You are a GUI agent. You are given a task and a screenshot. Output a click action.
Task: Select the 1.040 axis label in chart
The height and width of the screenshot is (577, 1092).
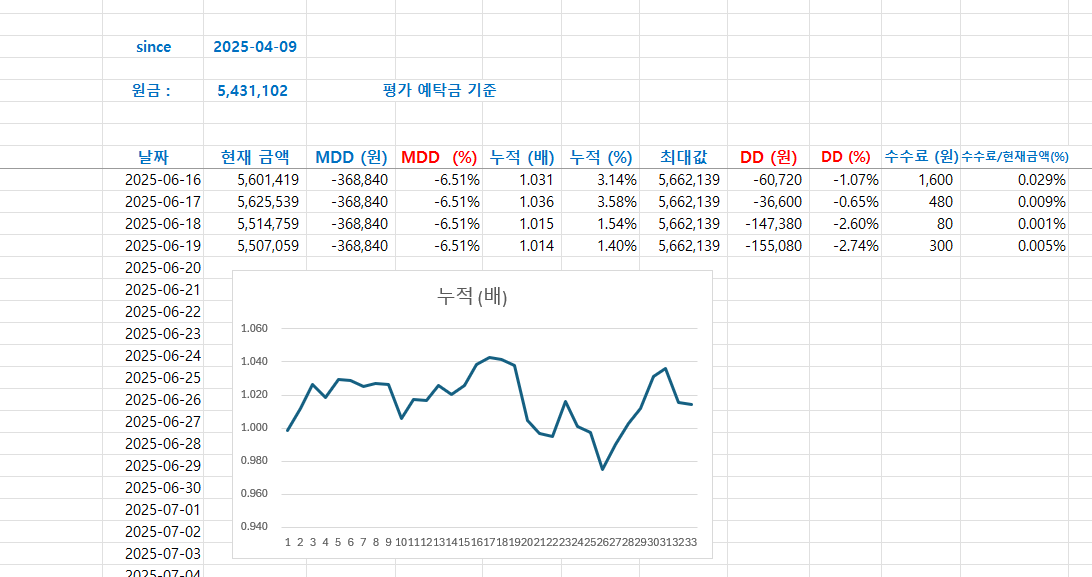point(254,362)
